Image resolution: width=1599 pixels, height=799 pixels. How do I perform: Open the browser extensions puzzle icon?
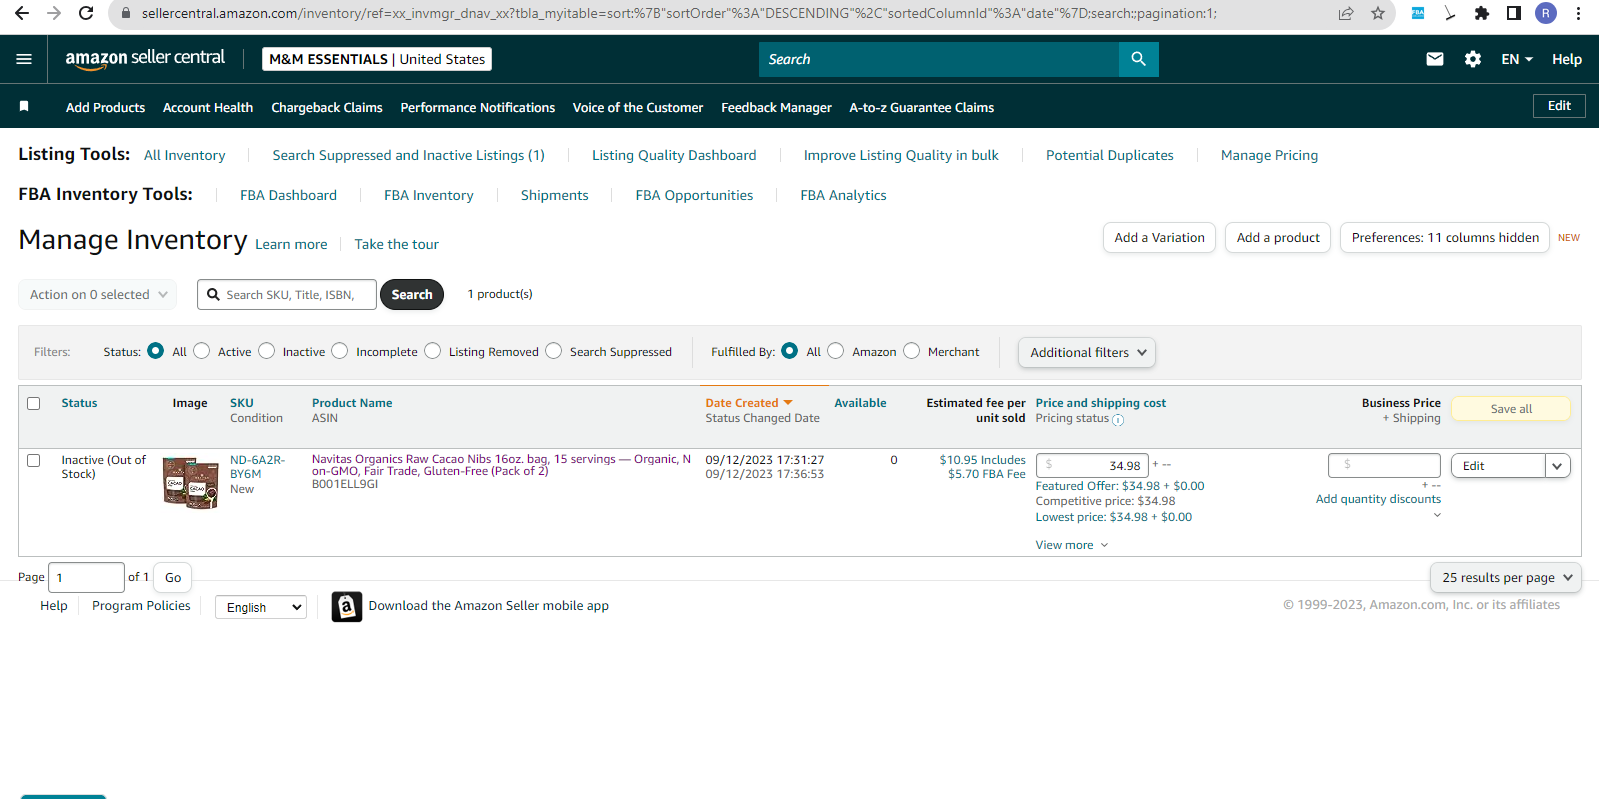click(1482, 13)
